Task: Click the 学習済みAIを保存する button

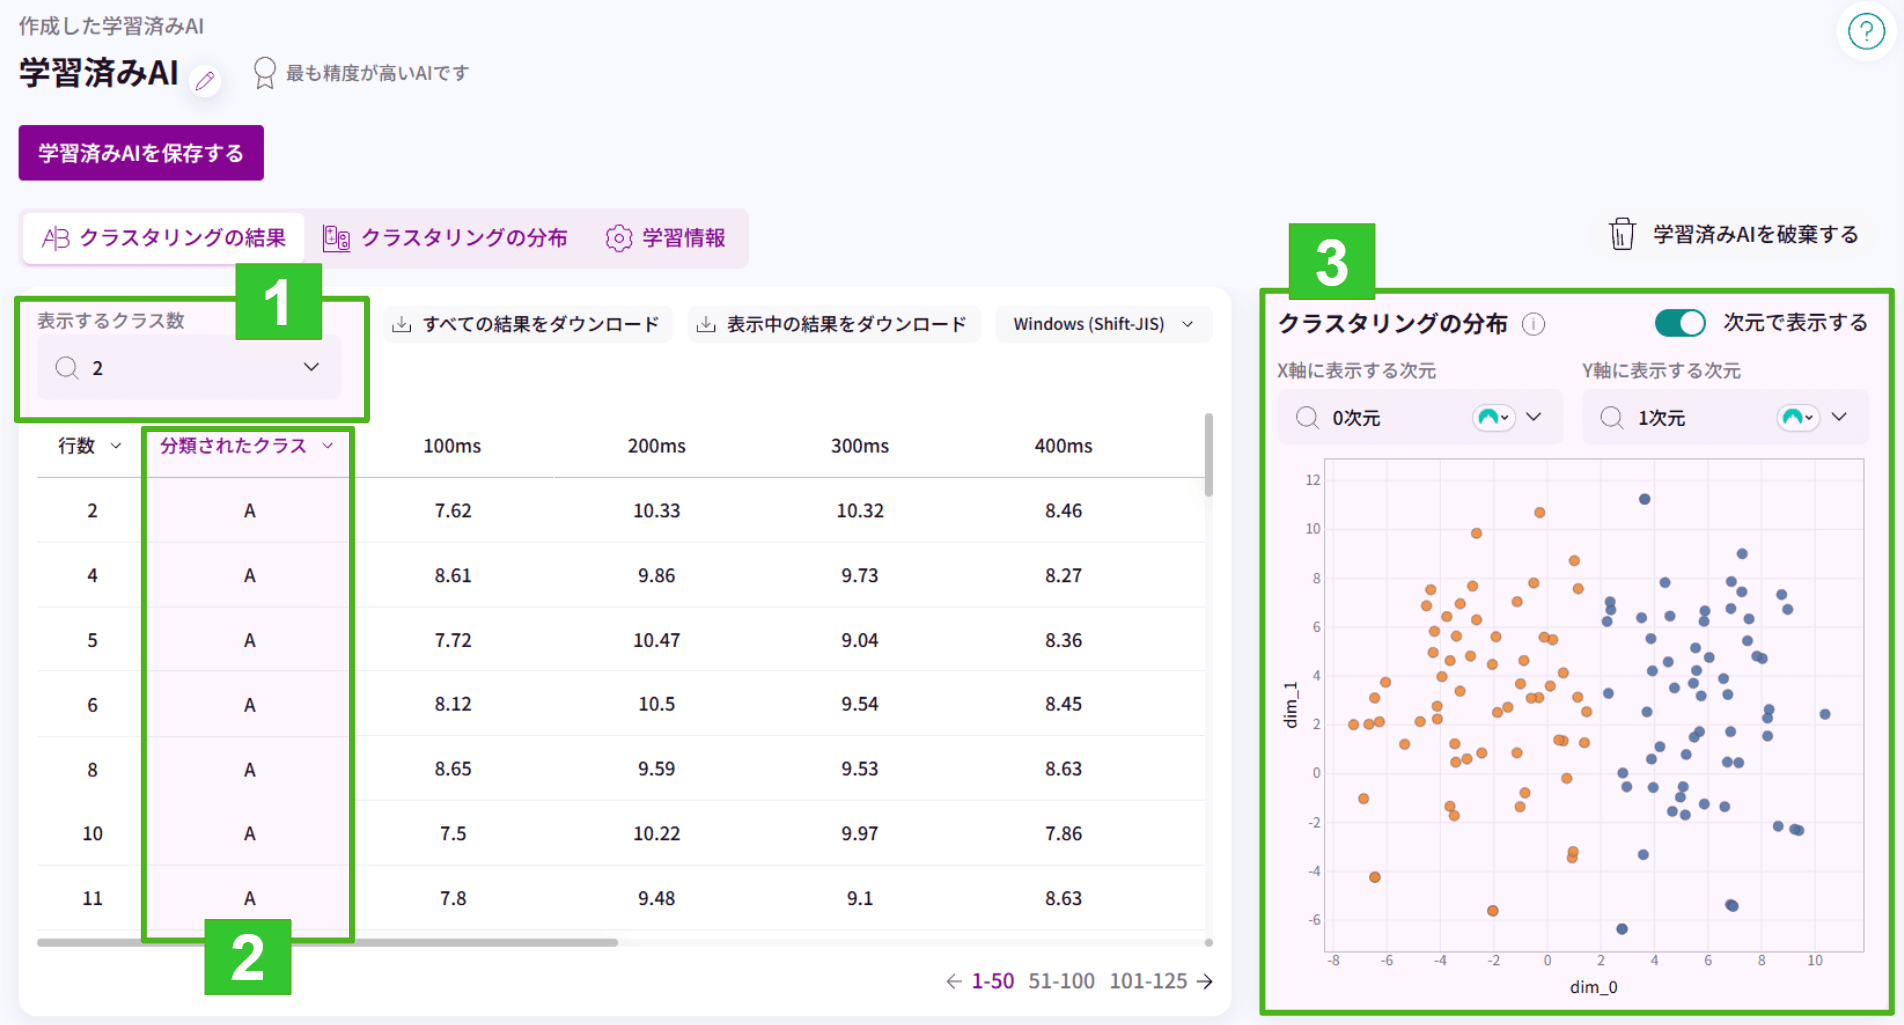Action: (141, 153)
